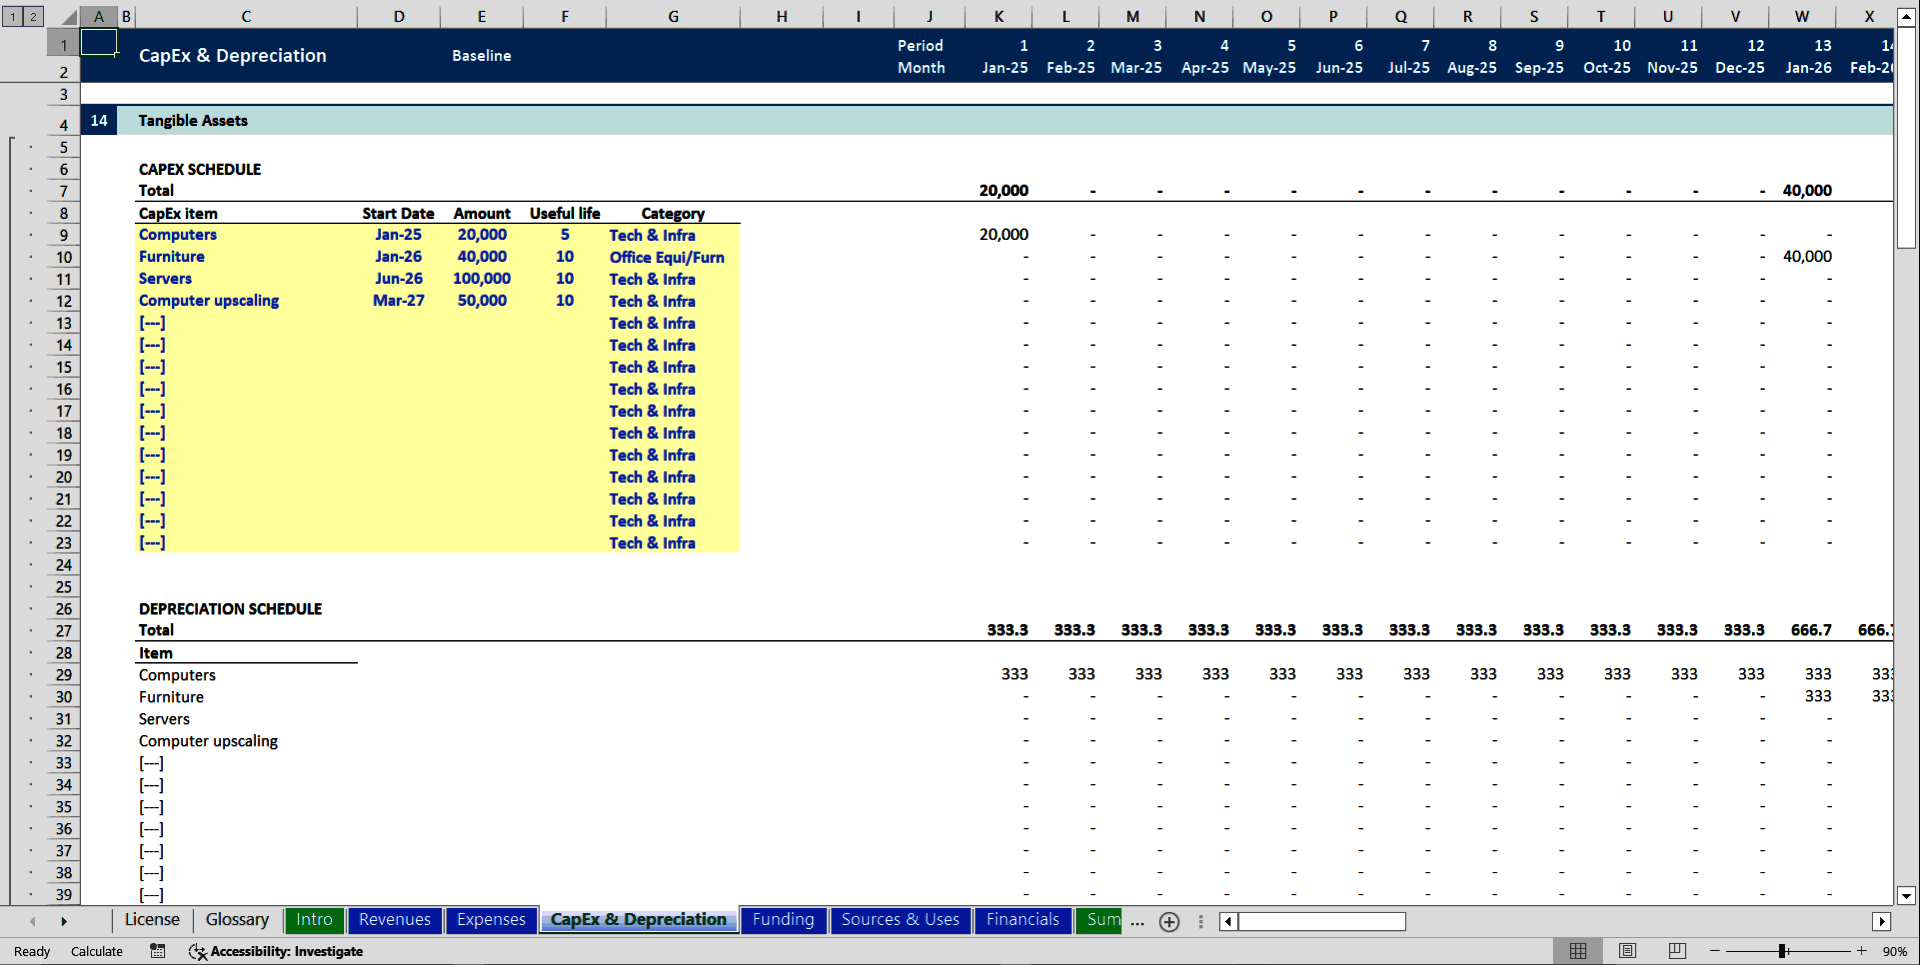Click the left sheet navigation arrow
The image size is (1920, 965).
[x=33, y=922]
